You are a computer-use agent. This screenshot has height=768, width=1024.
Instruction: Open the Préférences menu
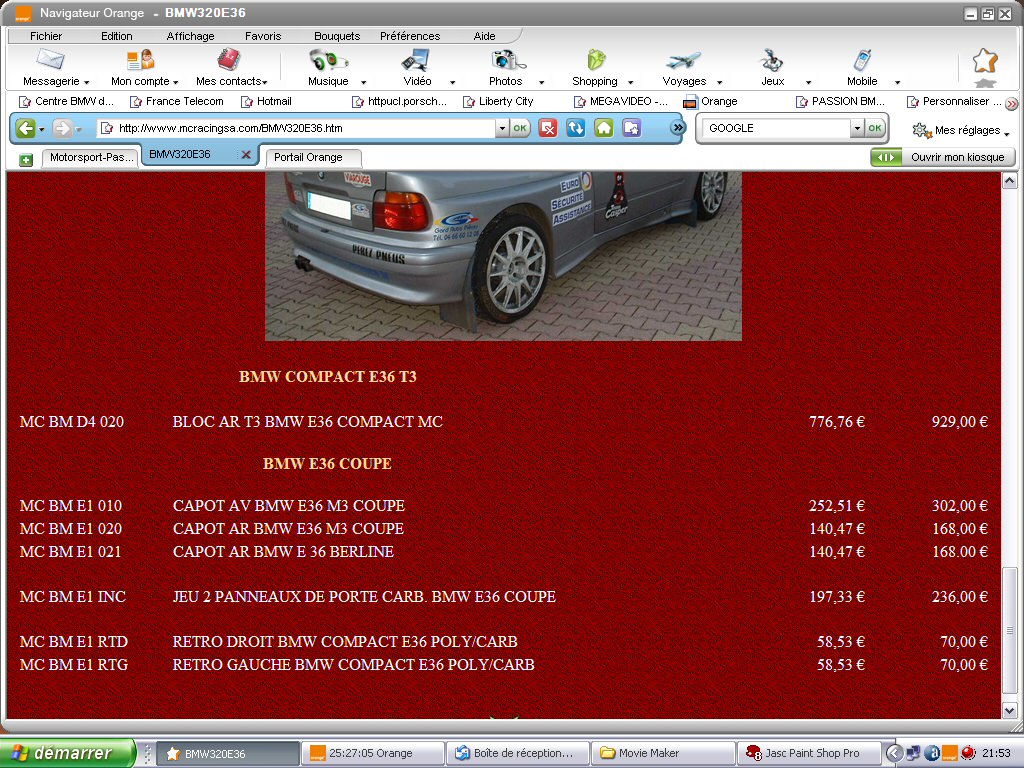410,36
